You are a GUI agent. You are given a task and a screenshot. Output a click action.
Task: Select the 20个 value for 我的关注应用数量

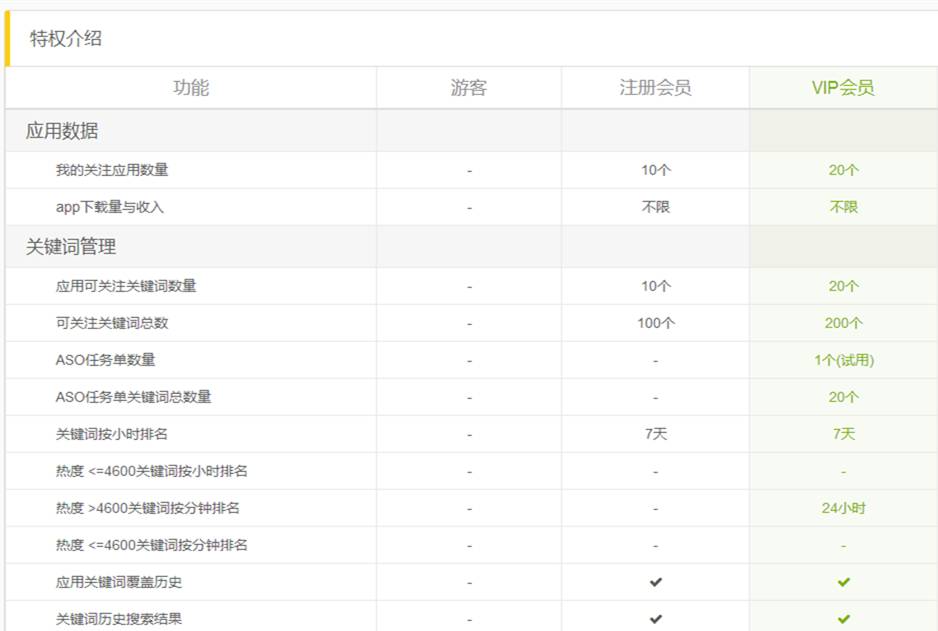tap(843, 170)
